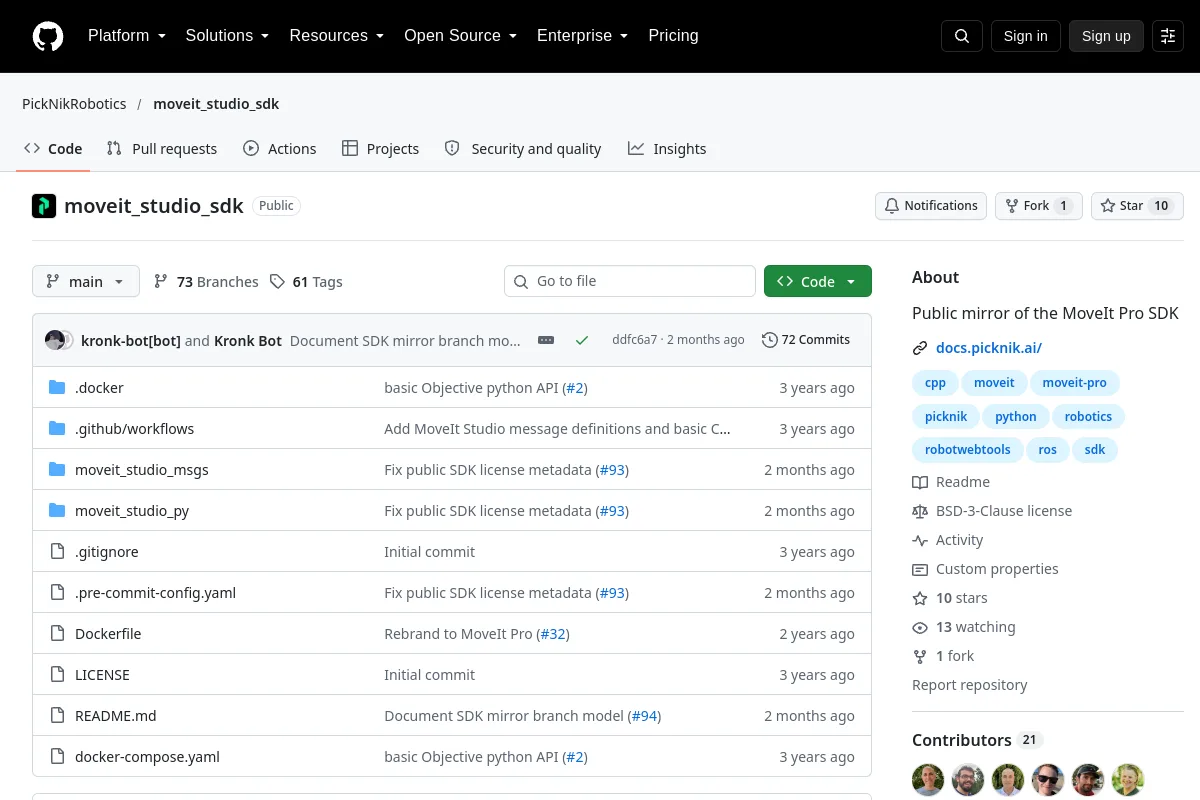Open the docs.picknik.ai link

[x=989, y=348]
